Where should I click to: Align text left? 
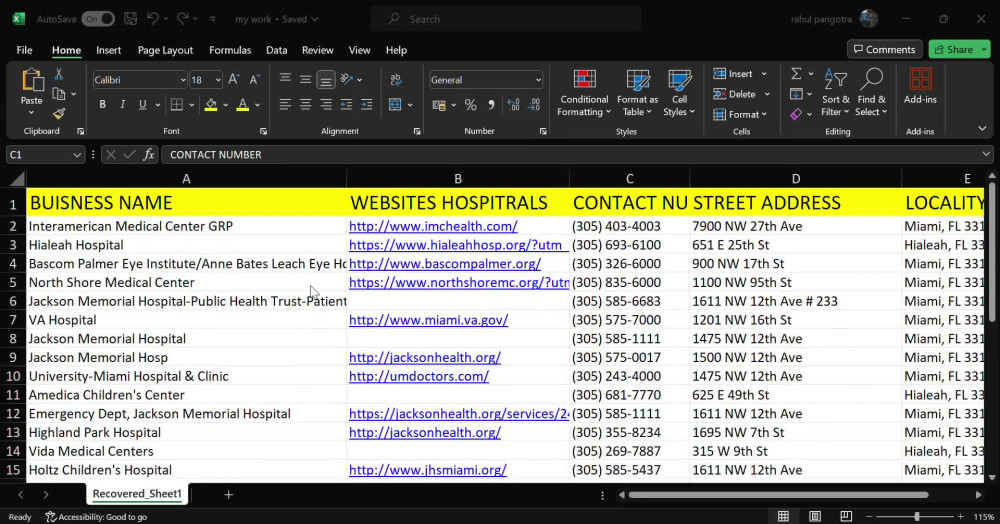coord(285,105)
